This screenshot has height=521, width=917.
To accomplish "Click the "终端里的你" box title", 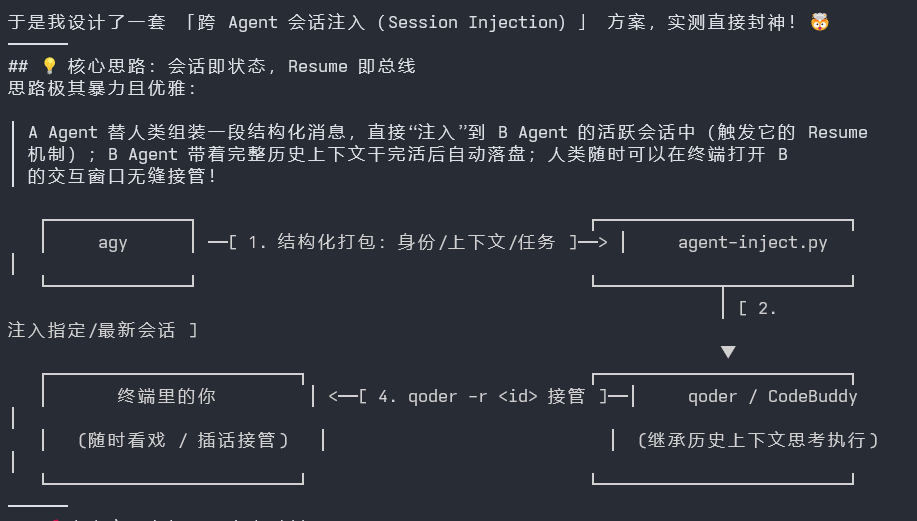I will pyautogui.click(x=167, y=396).
